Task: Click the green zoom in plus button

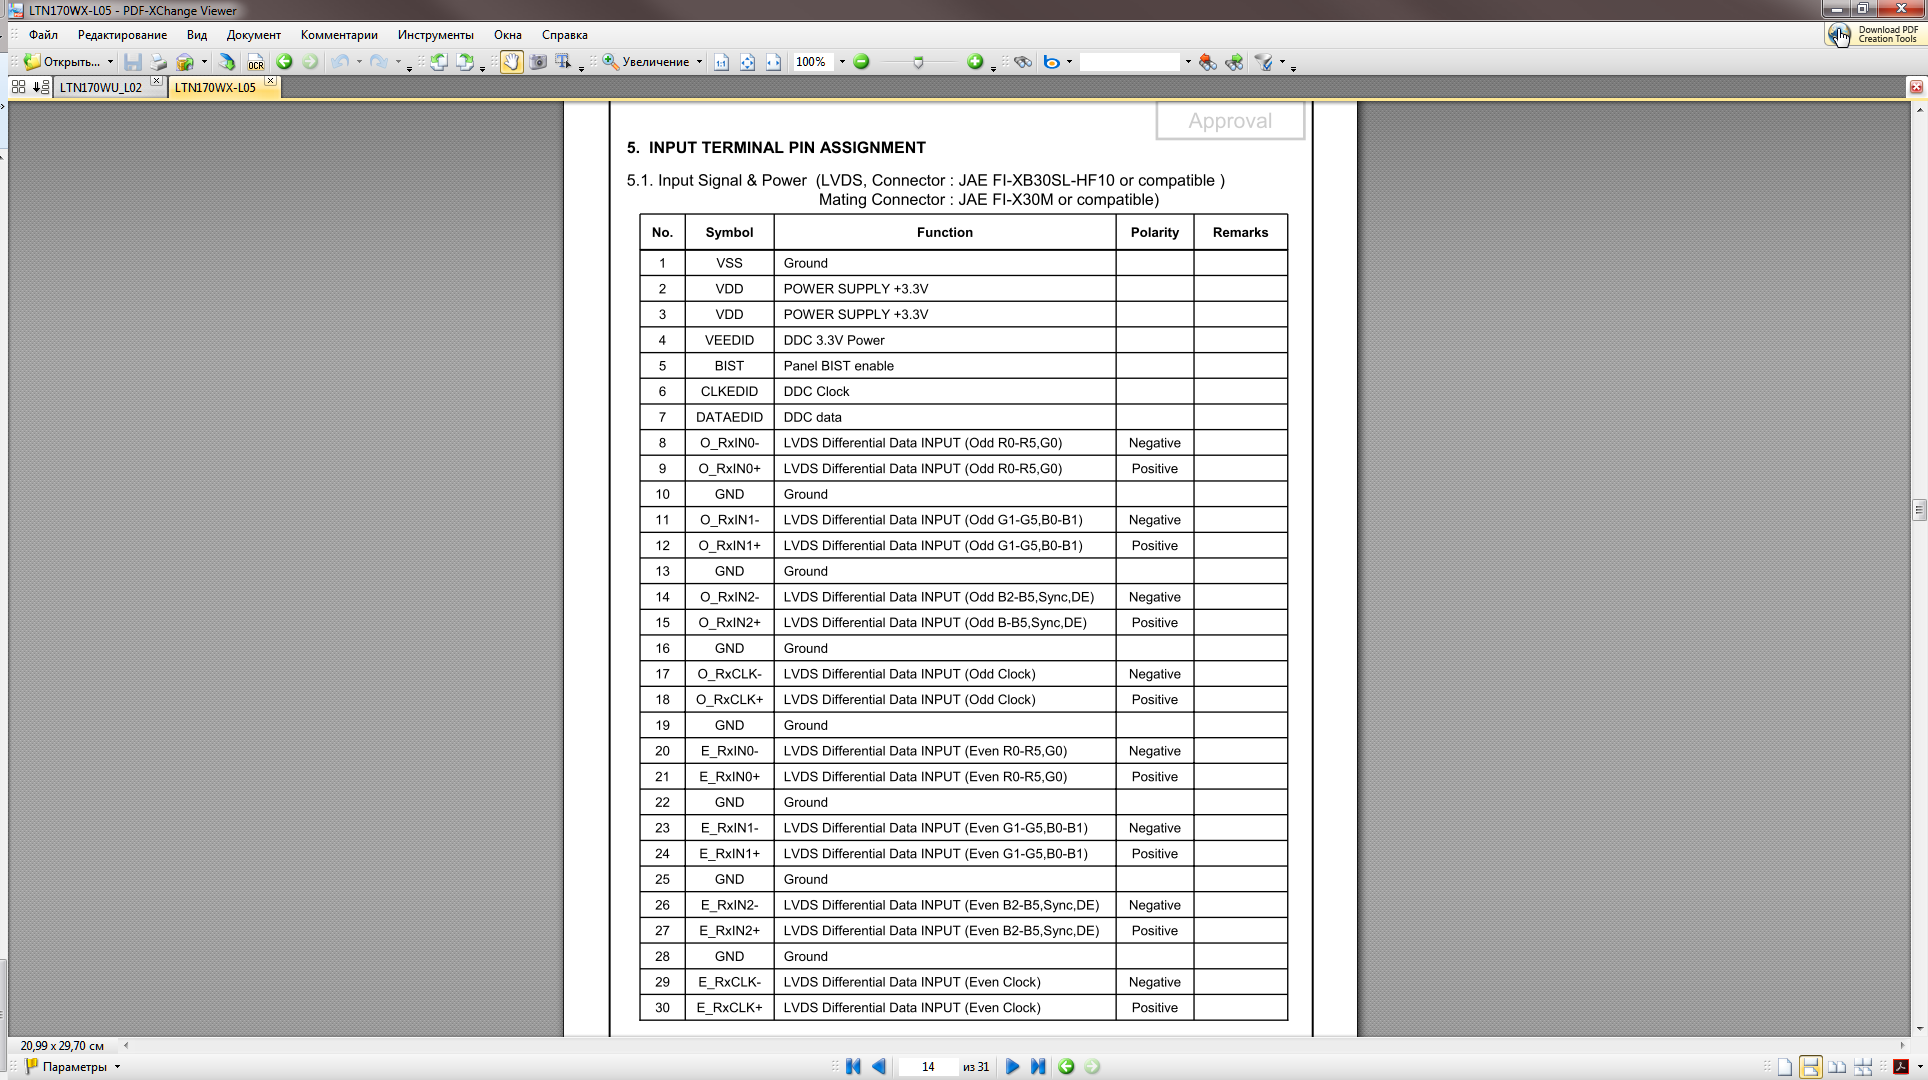Action: click(x=975, y=62)
